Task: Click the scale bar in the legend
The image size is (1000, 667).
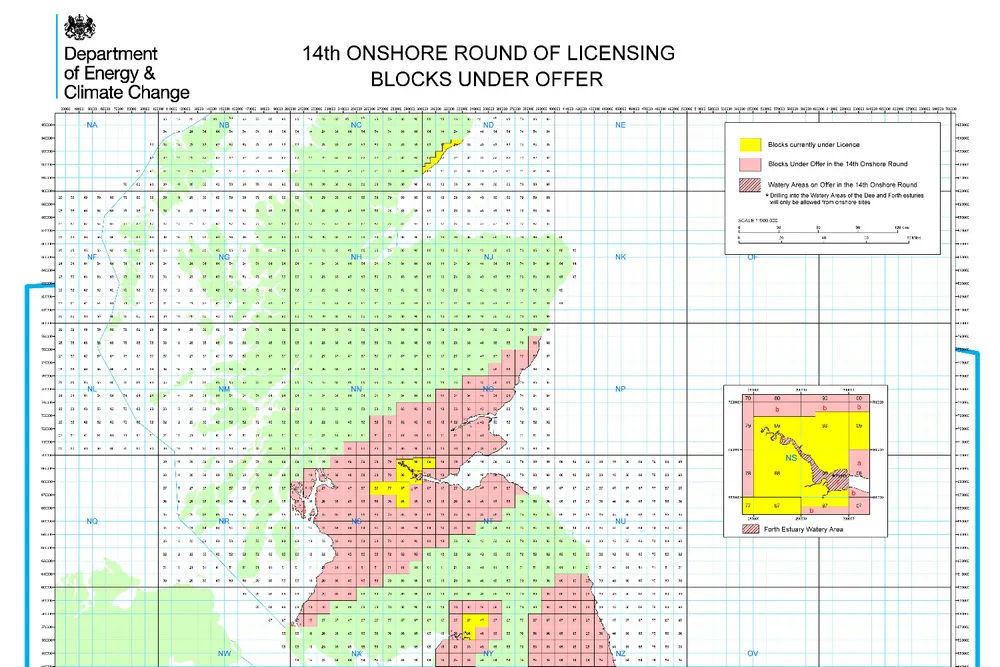Action: click(828, 229)
